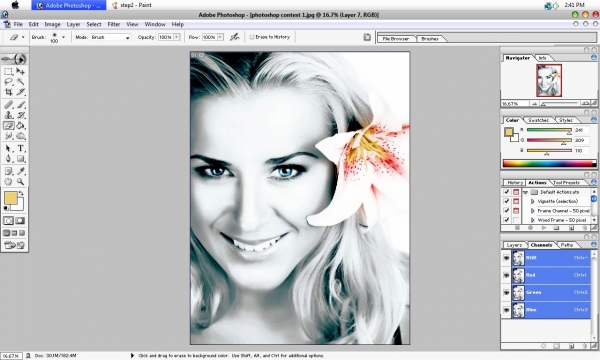The width and height of the screenshot is (600, 360).
Task: Click Jump to ImageReady button
Action: [x=14, y=245]
